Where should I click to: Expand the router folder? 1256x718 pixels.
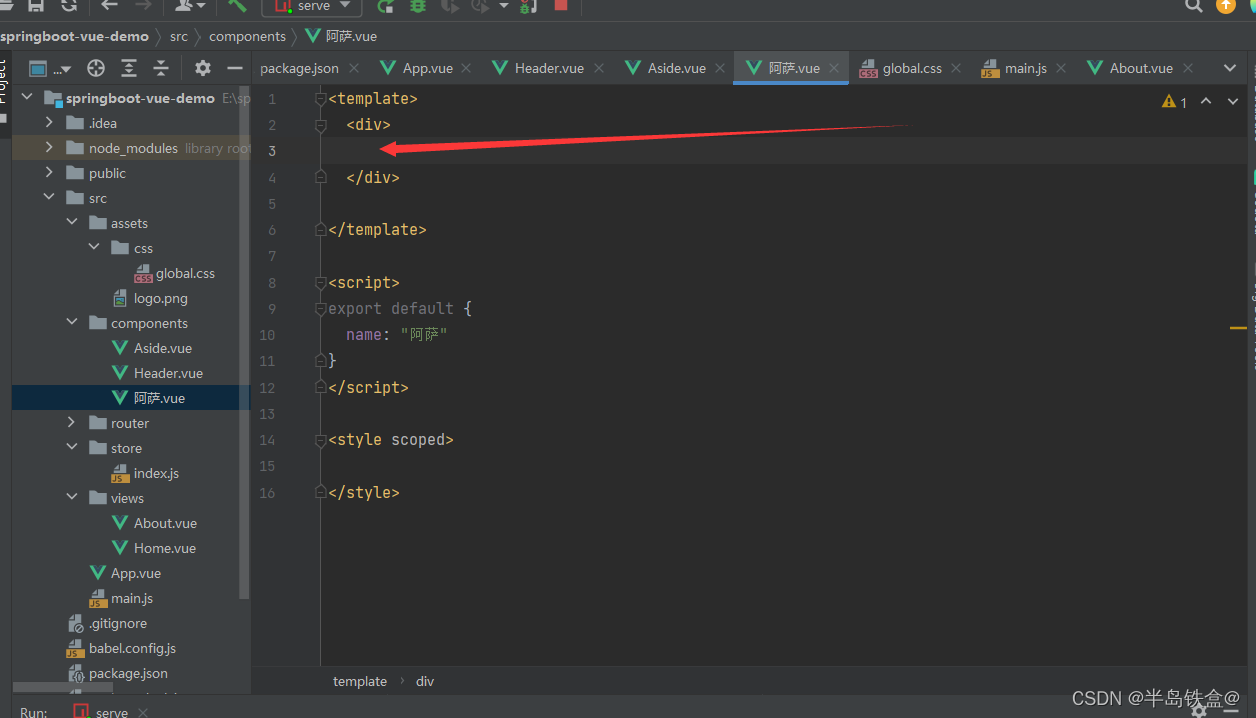pos(72,423)
